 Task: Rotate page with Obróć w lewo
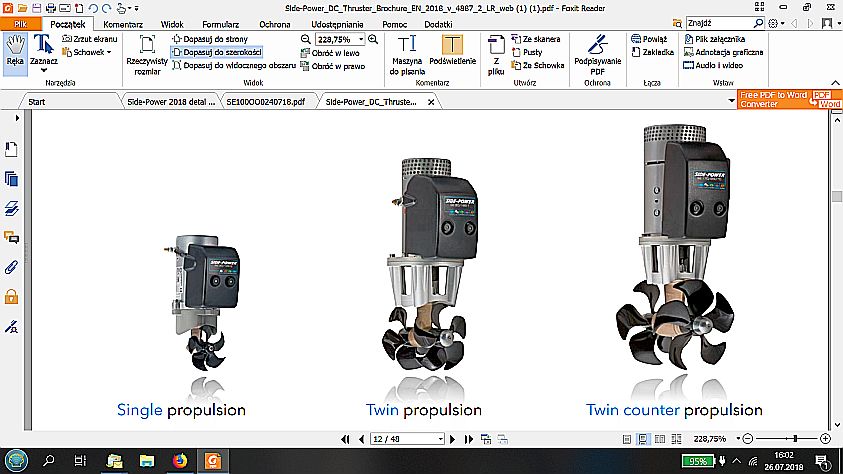click(330, 53)
